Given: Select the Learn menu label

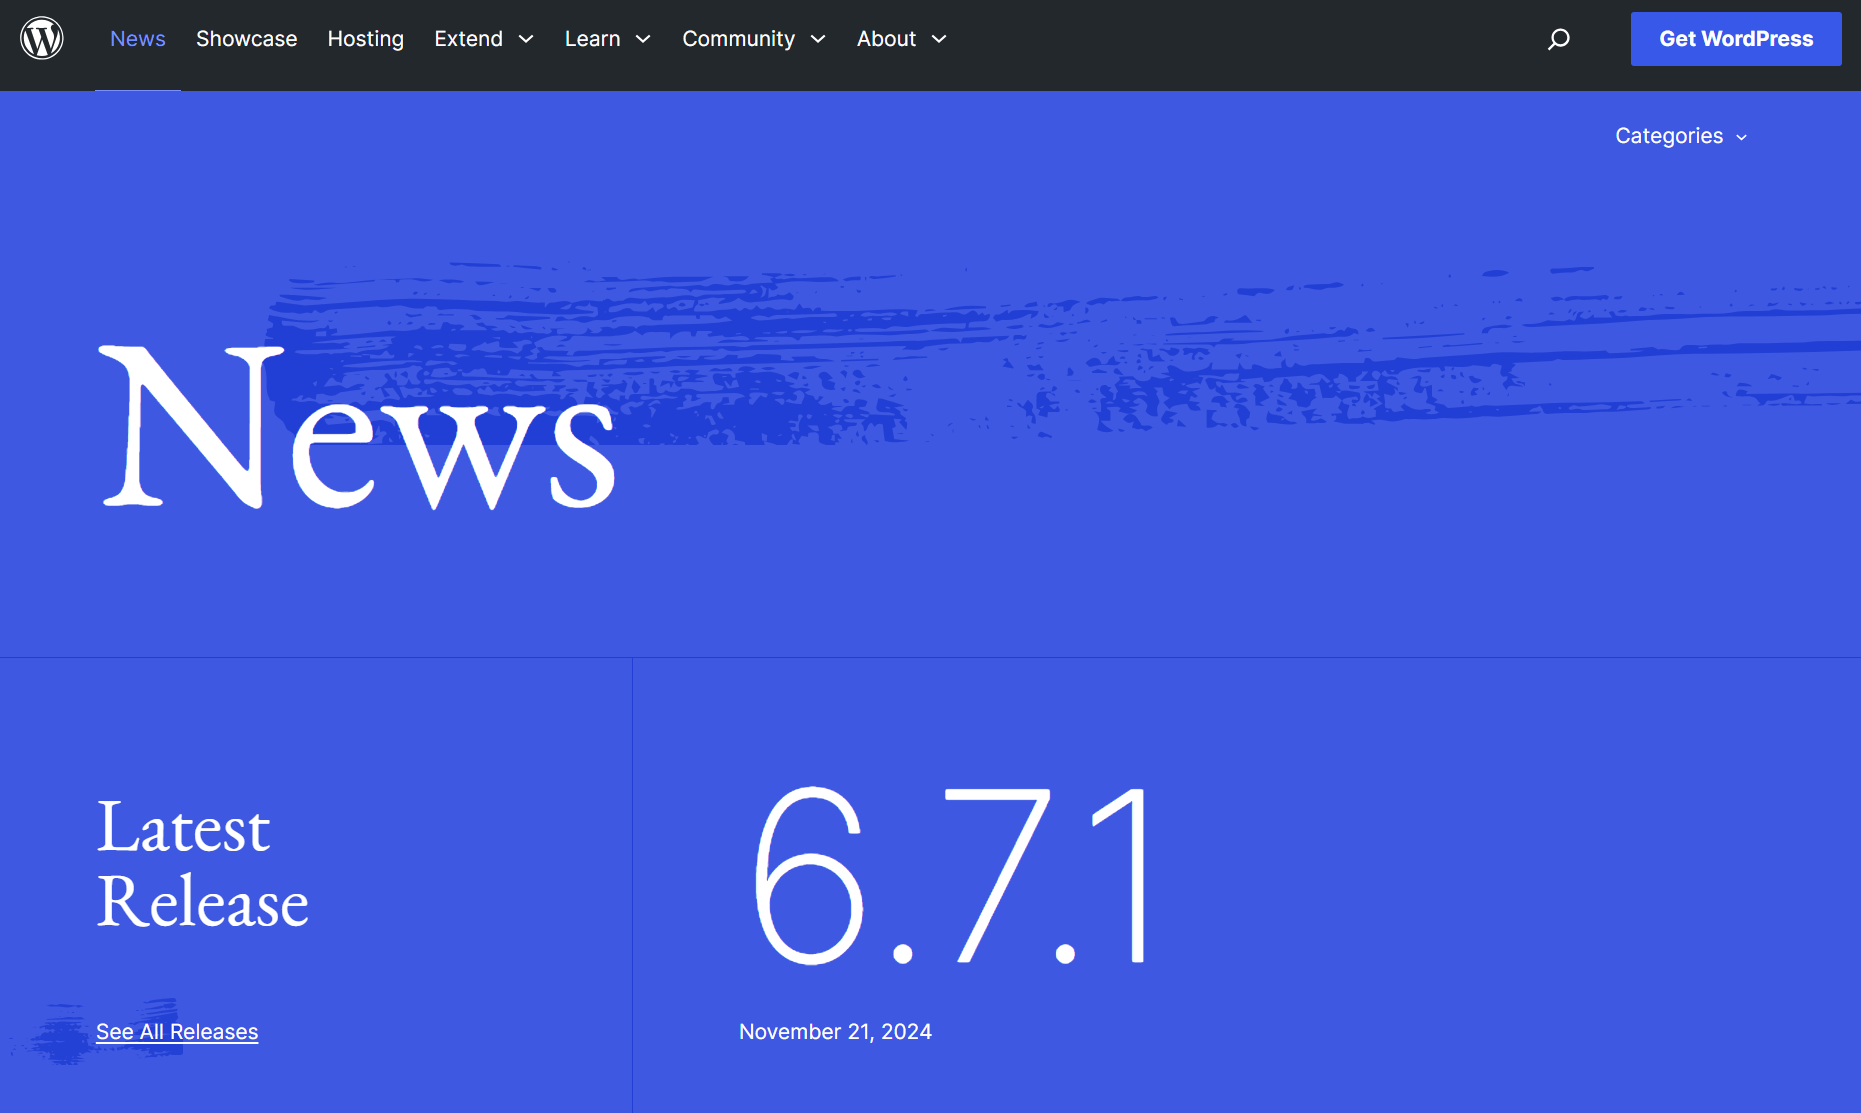Looking at the screenshot, I should 592,39.
